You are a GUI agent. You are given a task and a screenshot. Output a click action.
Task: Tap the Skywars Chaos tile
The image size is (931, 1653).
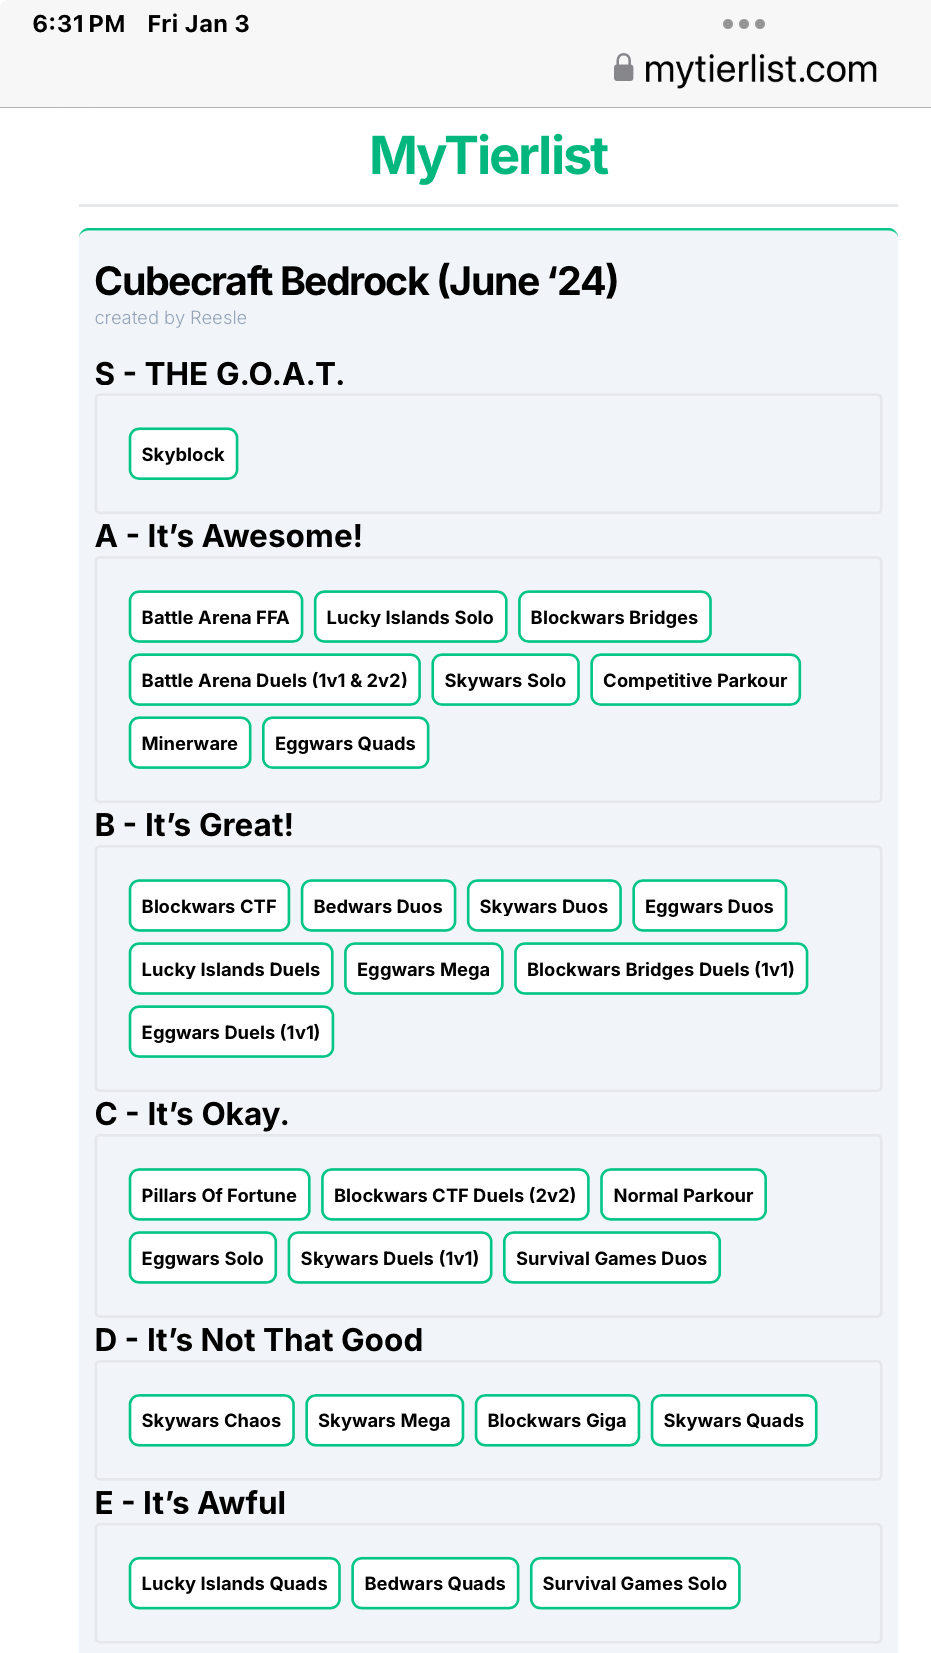coord(211,1421)
